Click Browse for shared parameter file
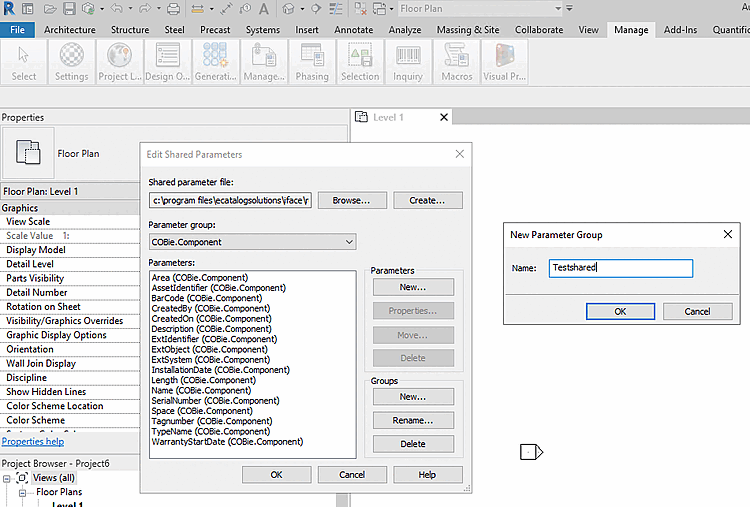Viewport: 750px width, 507px height. click(351, 200)
